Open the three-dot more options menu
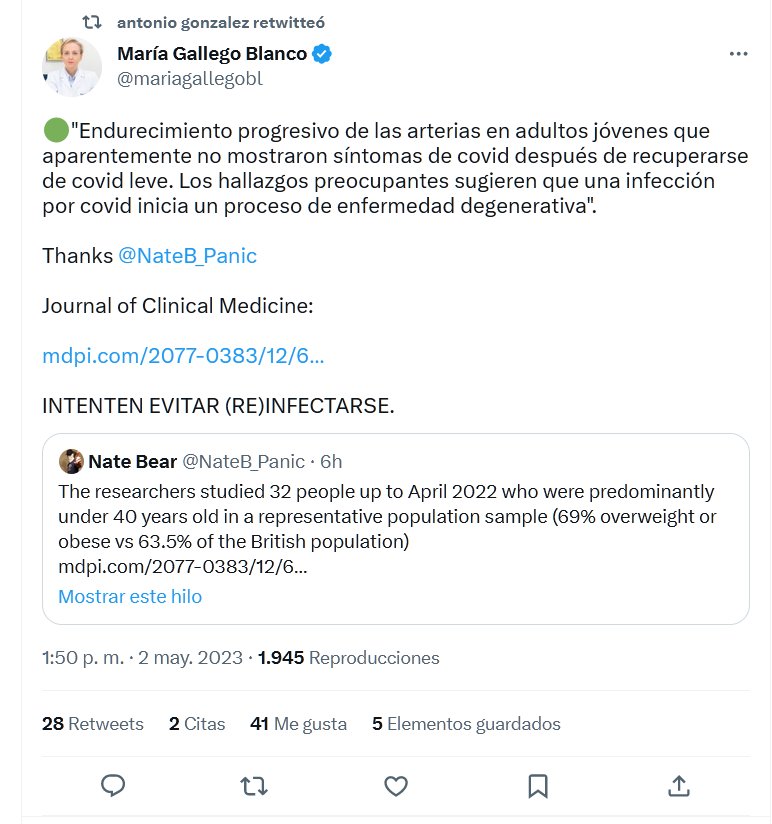Viewport: 772px width, 824px height. pyautogui.click(x=738, y=54)
